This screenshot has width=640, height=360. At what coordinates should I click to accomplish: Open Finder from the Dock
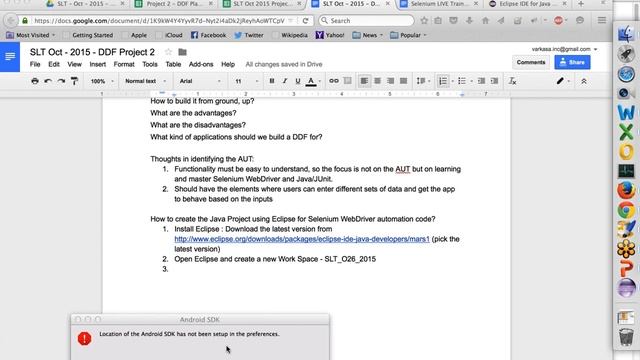pyautogui.click(x=626, y=34)
